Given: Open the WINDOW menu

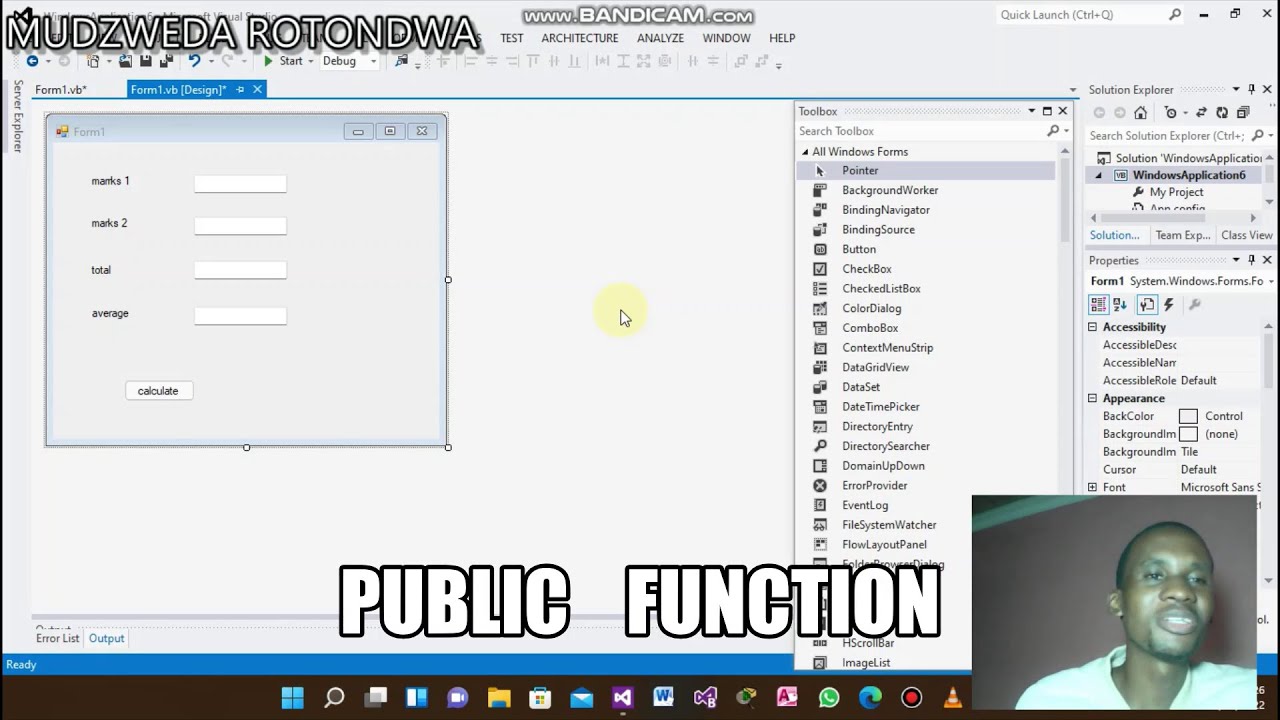Looking at the screenshot, I should (726, 38).
